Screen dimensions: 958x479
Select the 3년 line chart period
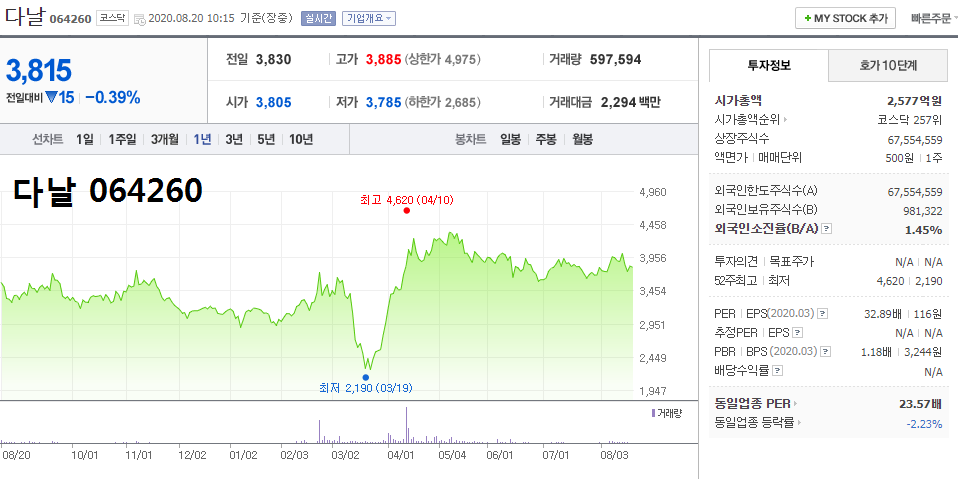(x=234, y=139)
